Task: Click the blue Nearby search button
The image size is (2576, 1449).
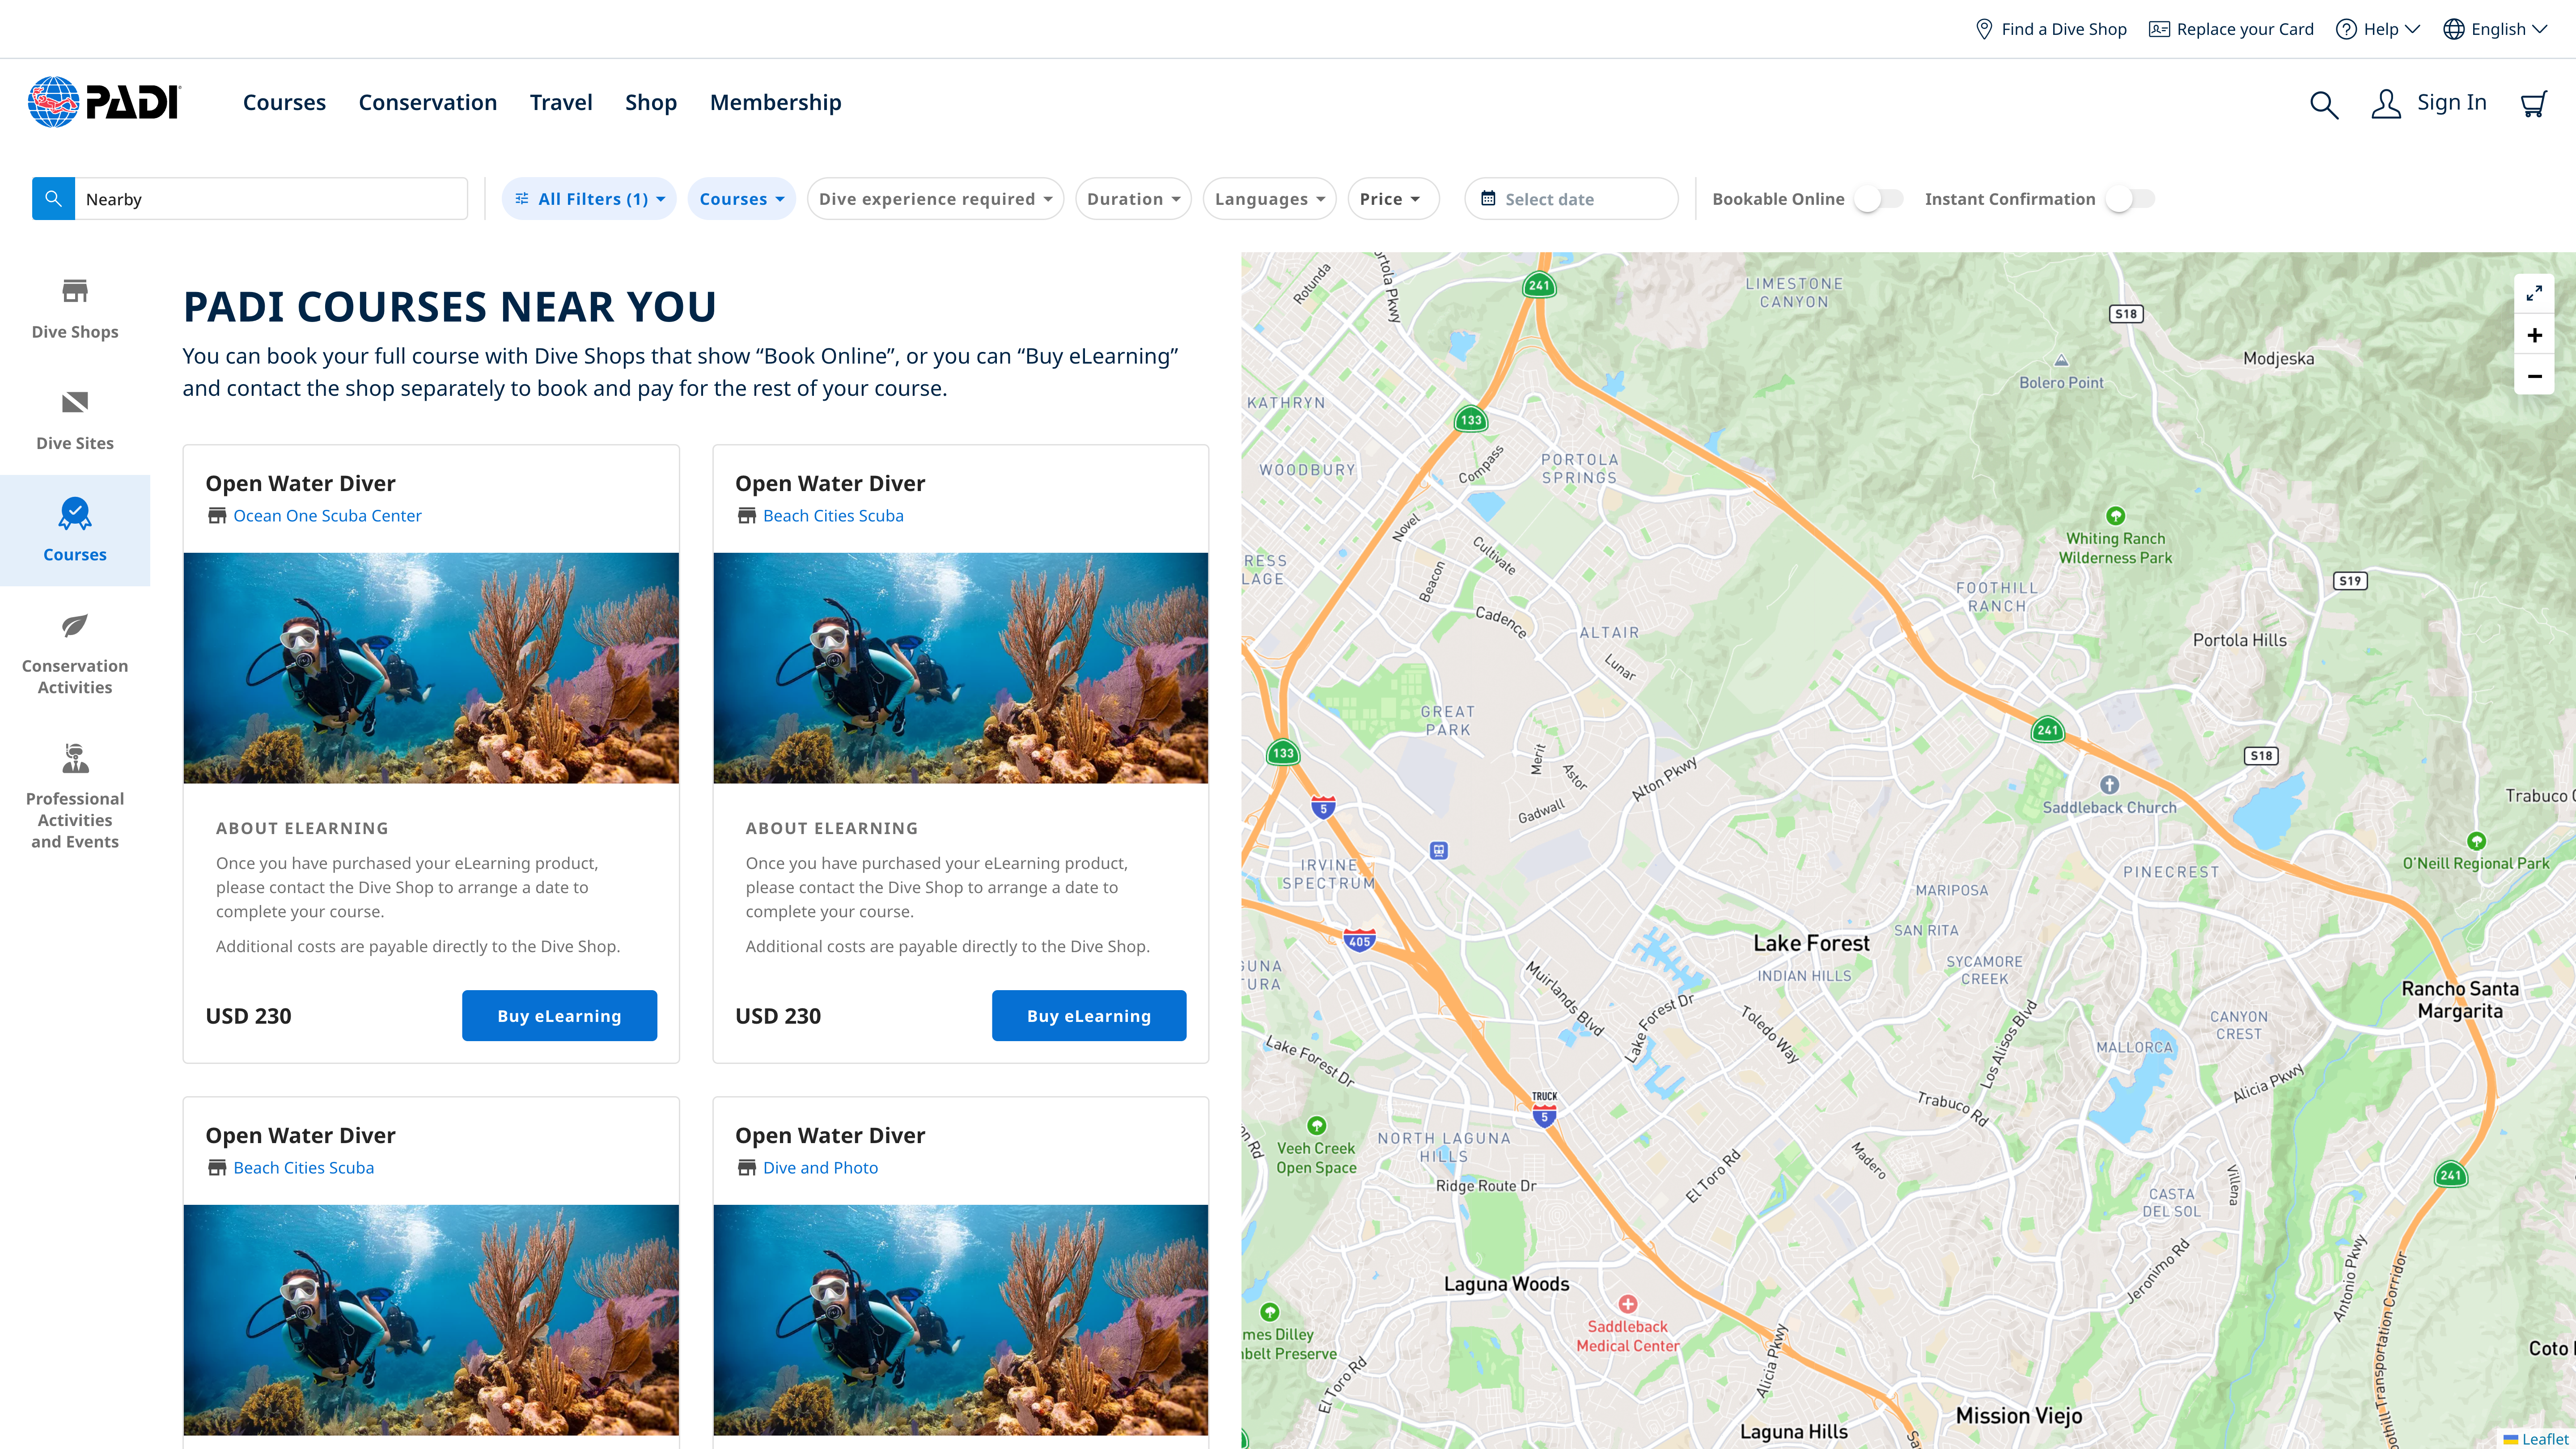Action: pos(54,199)
